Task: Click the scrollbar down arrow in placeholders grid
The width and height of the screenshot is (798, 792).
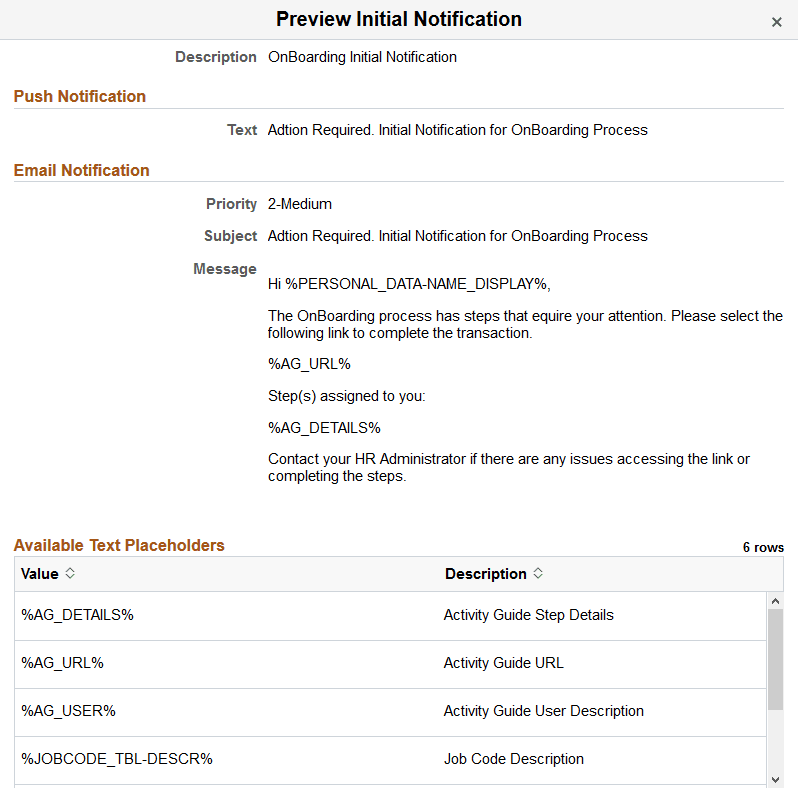Action: (x=775, y=779)
